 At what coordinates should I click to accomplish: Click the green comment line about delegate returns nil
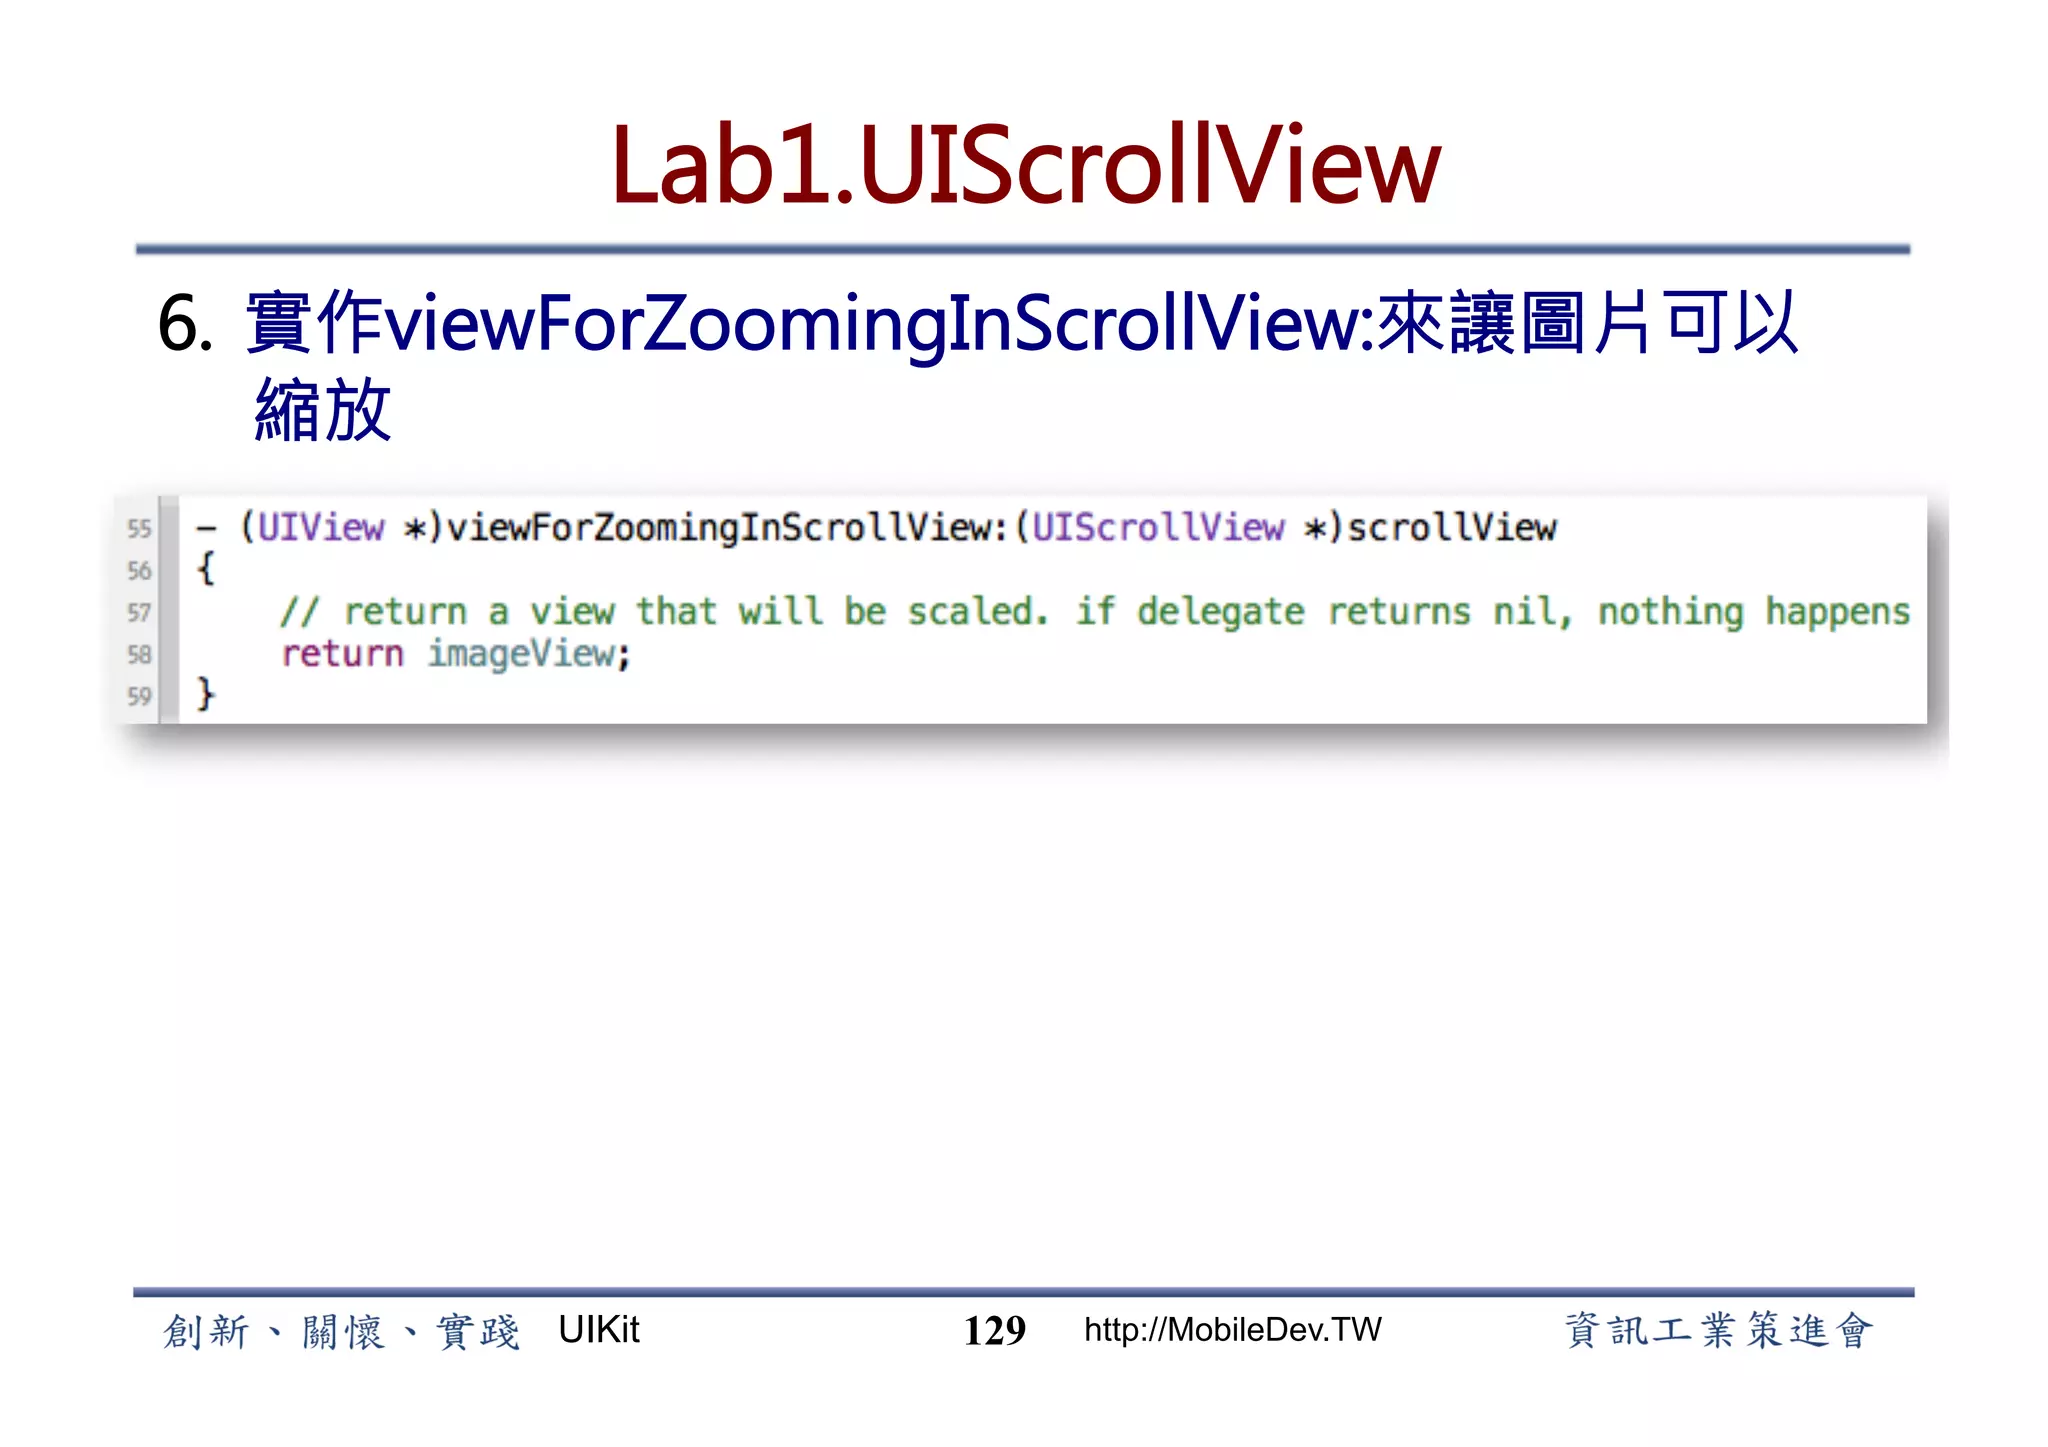click(1095, 612)
